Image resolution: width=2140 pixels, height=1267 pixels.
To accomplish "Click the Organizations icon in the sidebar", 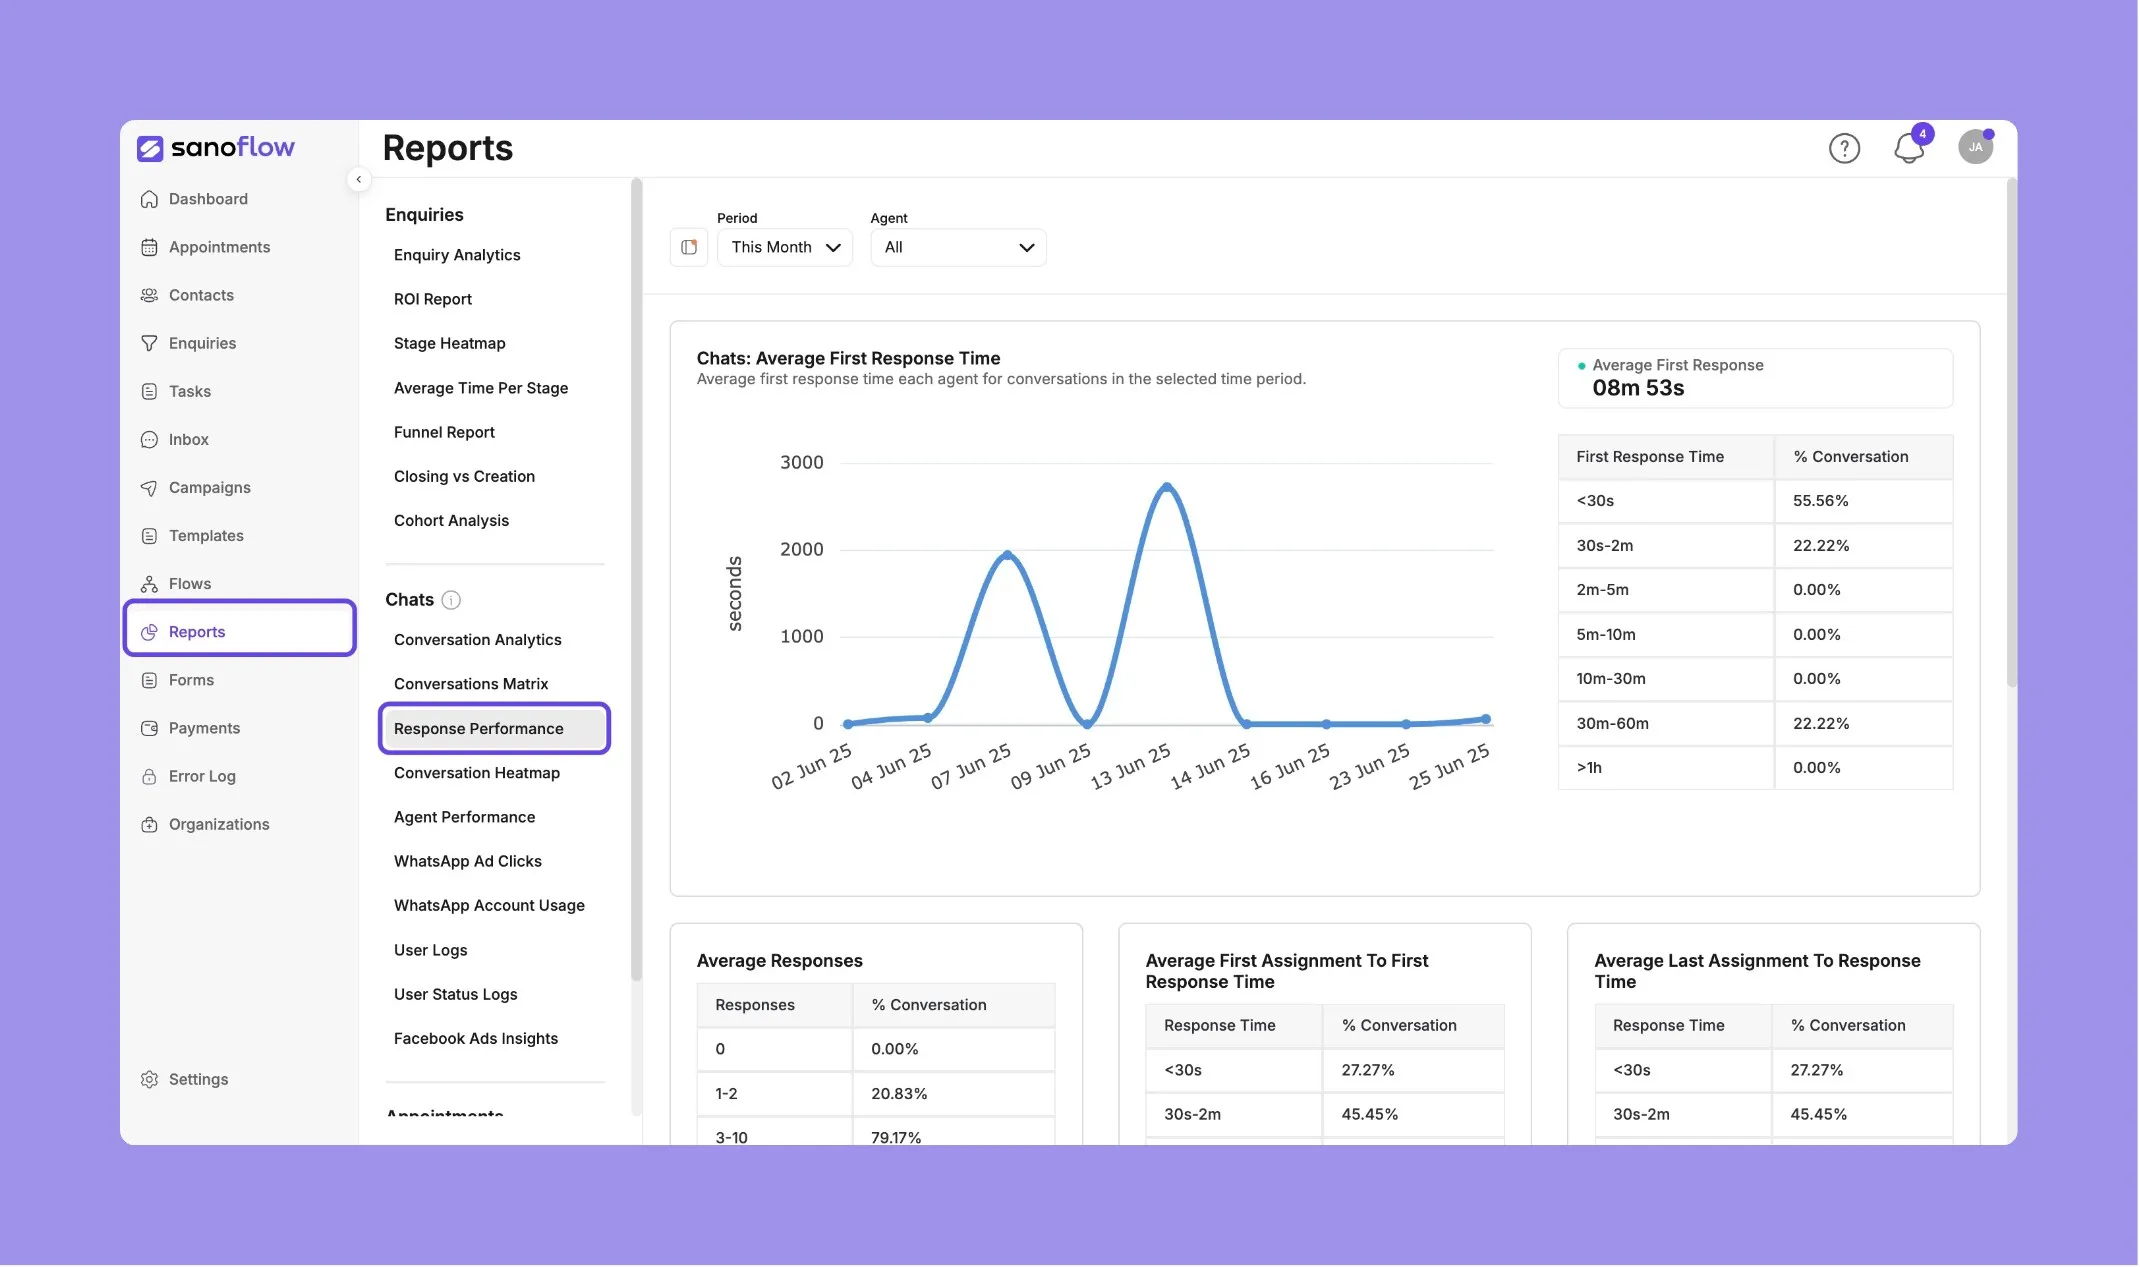I will click(149, 824).
